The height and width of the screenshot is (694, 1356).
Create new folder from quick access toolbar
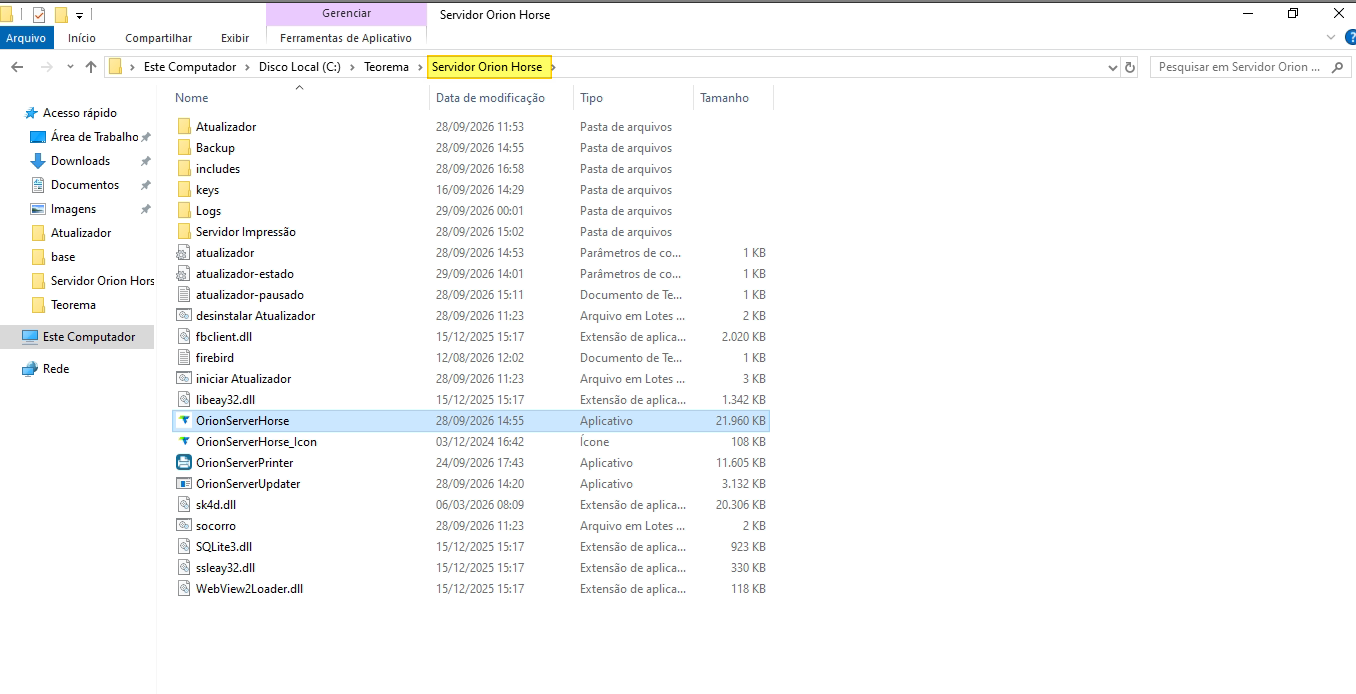coord(61,14)
